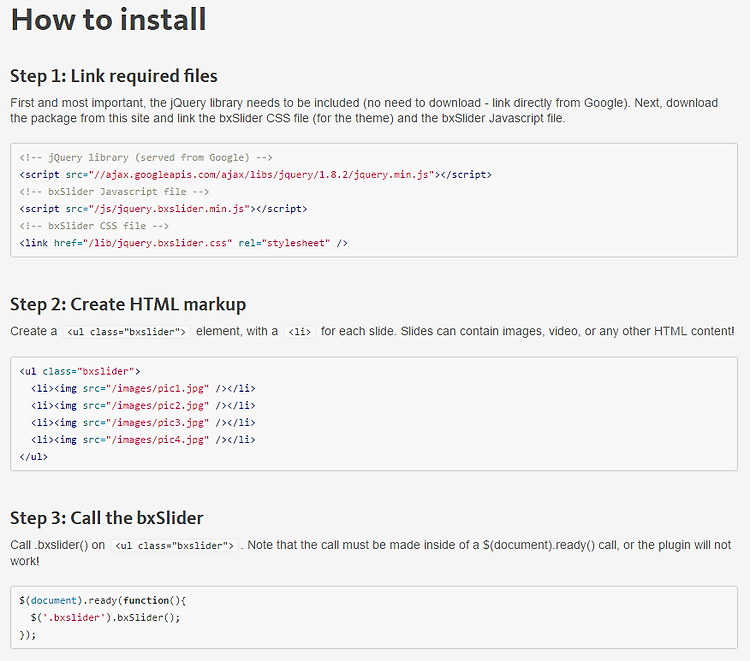Click the jQuery library comment line

pos(146,157)
